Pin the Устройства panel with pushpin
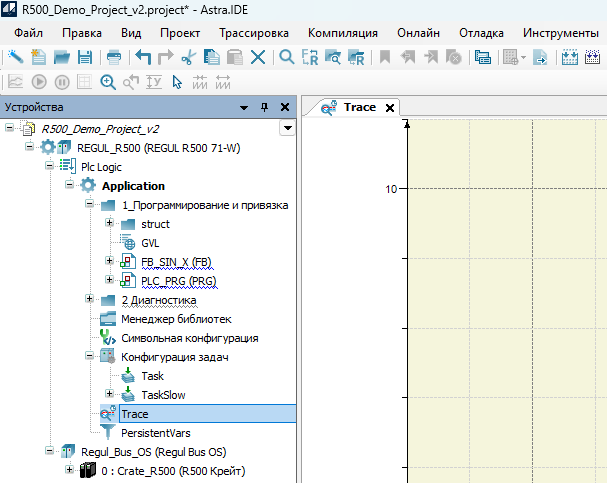This screenshot has width=607, height=483. pos(265,107)
